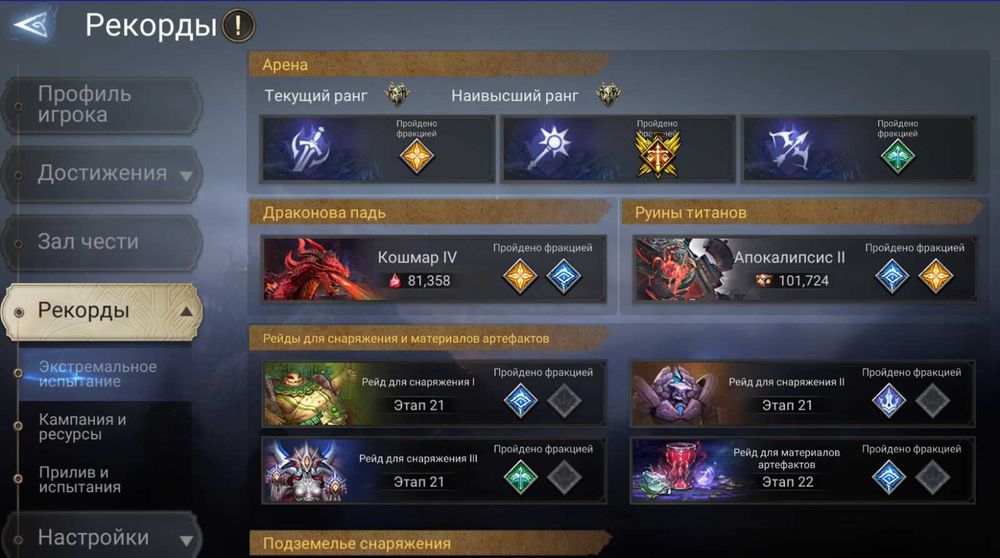The height and width of the screenshot is (558, 1000).
Task: Click green faction badge in Рейд для снаряжения III
Action: 520,477
